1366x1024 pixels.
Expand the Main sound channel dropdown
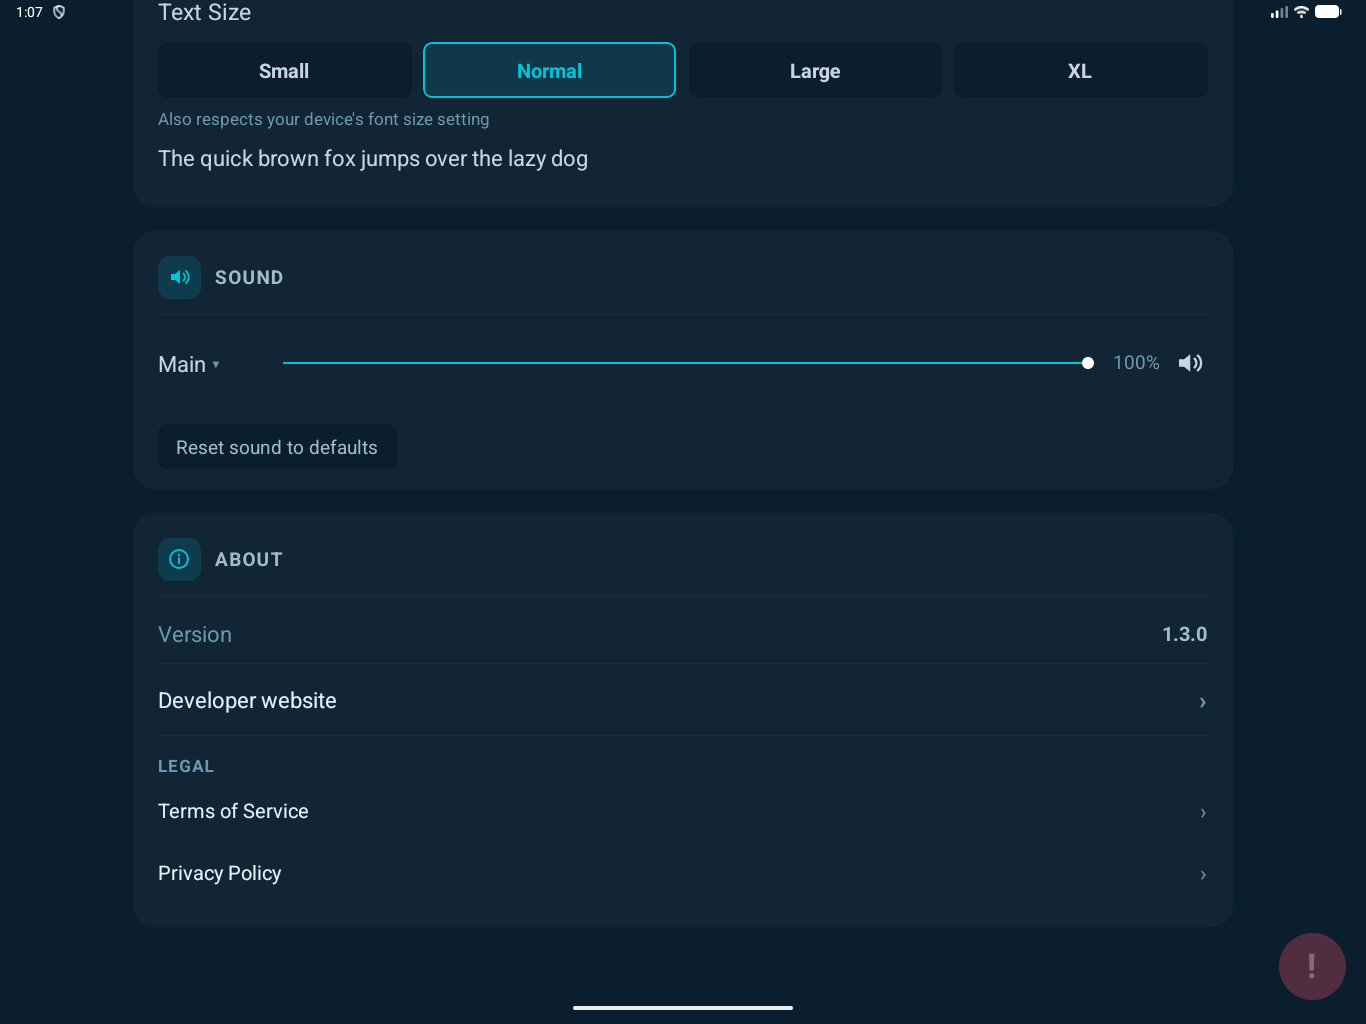click(x=189, y=365)
